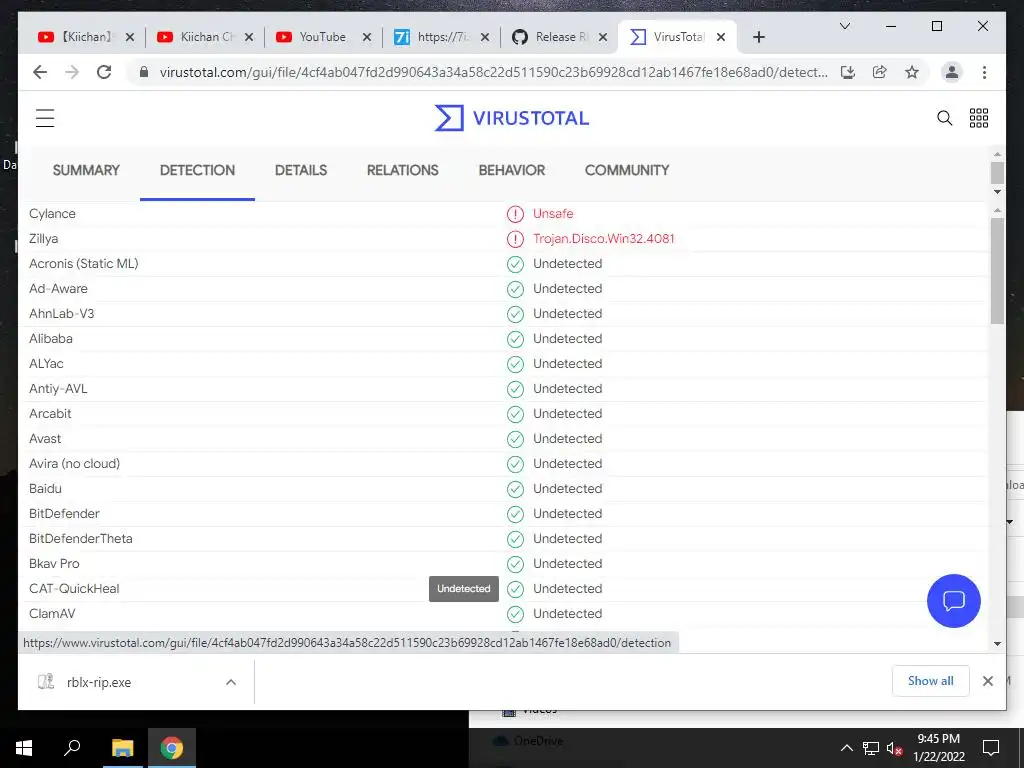Open the Chrome three-dot menu
Screen dimensions: 1024x768
[984, 72]
